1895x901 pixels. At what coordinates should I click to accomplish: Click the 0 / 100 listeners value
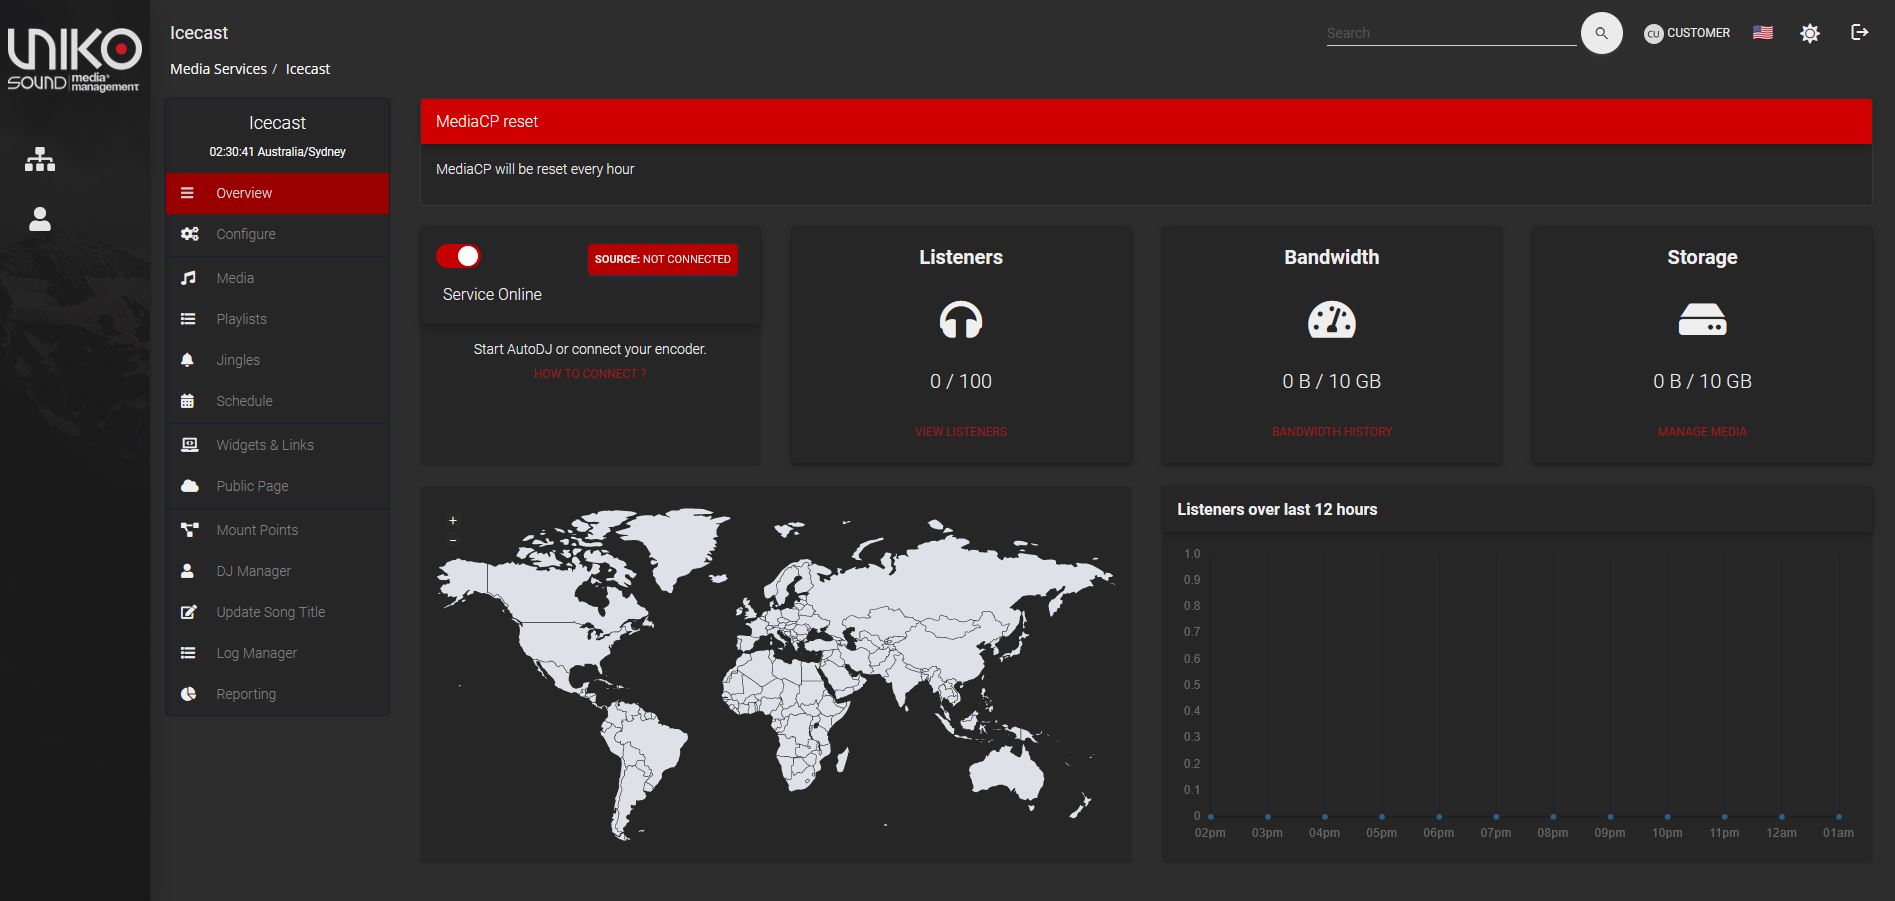(x=961, y=381)
